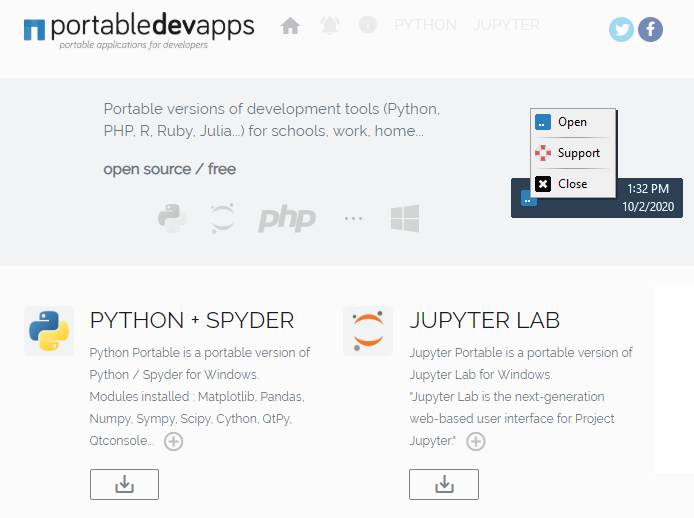Expand more details after Jupyter quote
Screen dimensions: 694x518
click(476, 441)
